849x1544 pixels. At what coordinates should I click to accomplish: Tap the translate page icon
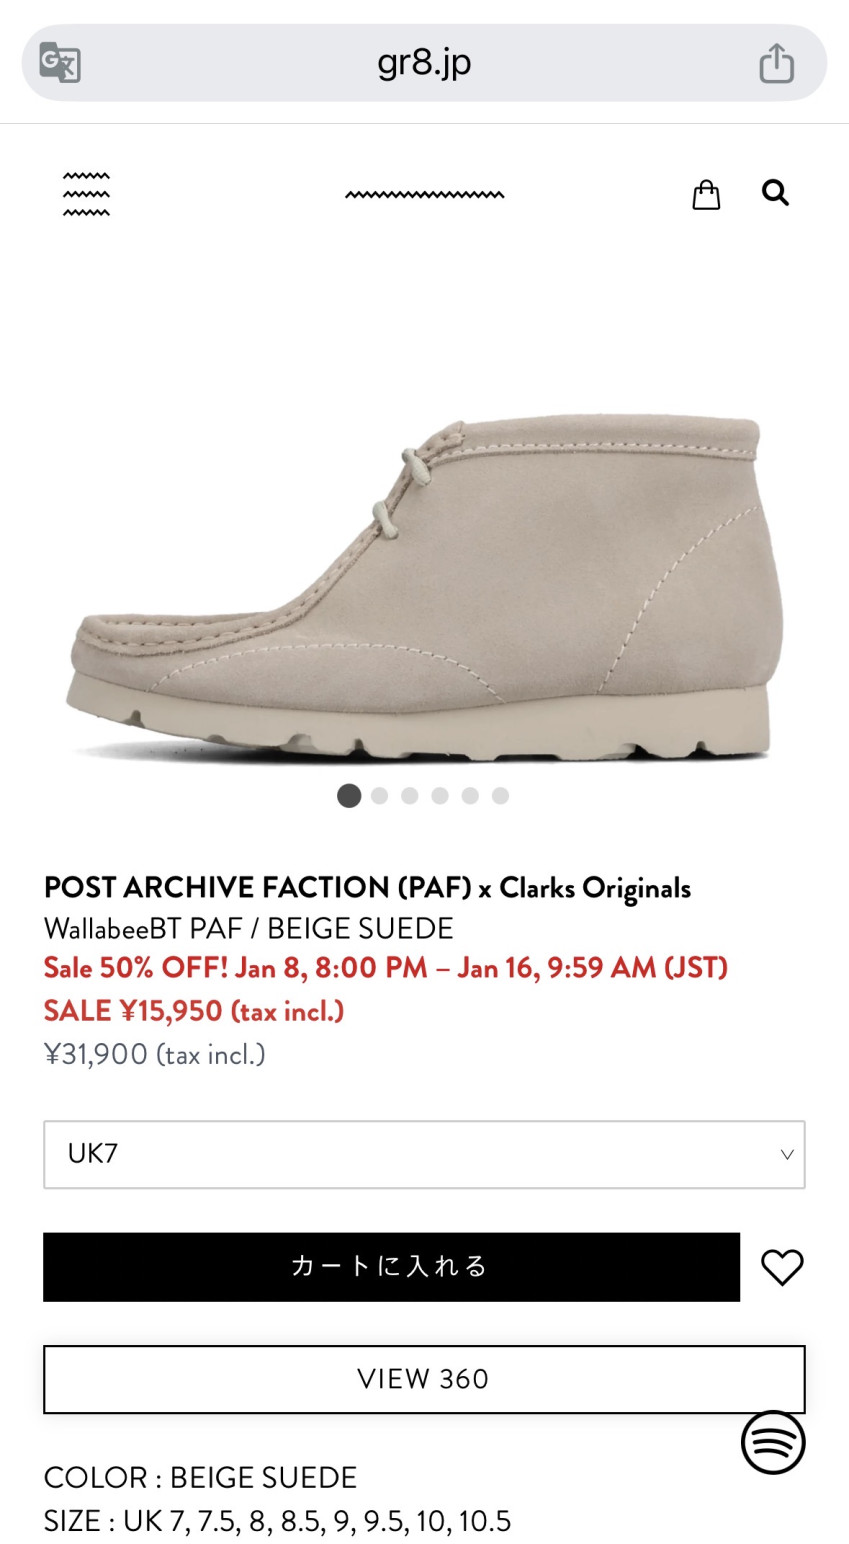pyautogui.click(x=60, y=63)
